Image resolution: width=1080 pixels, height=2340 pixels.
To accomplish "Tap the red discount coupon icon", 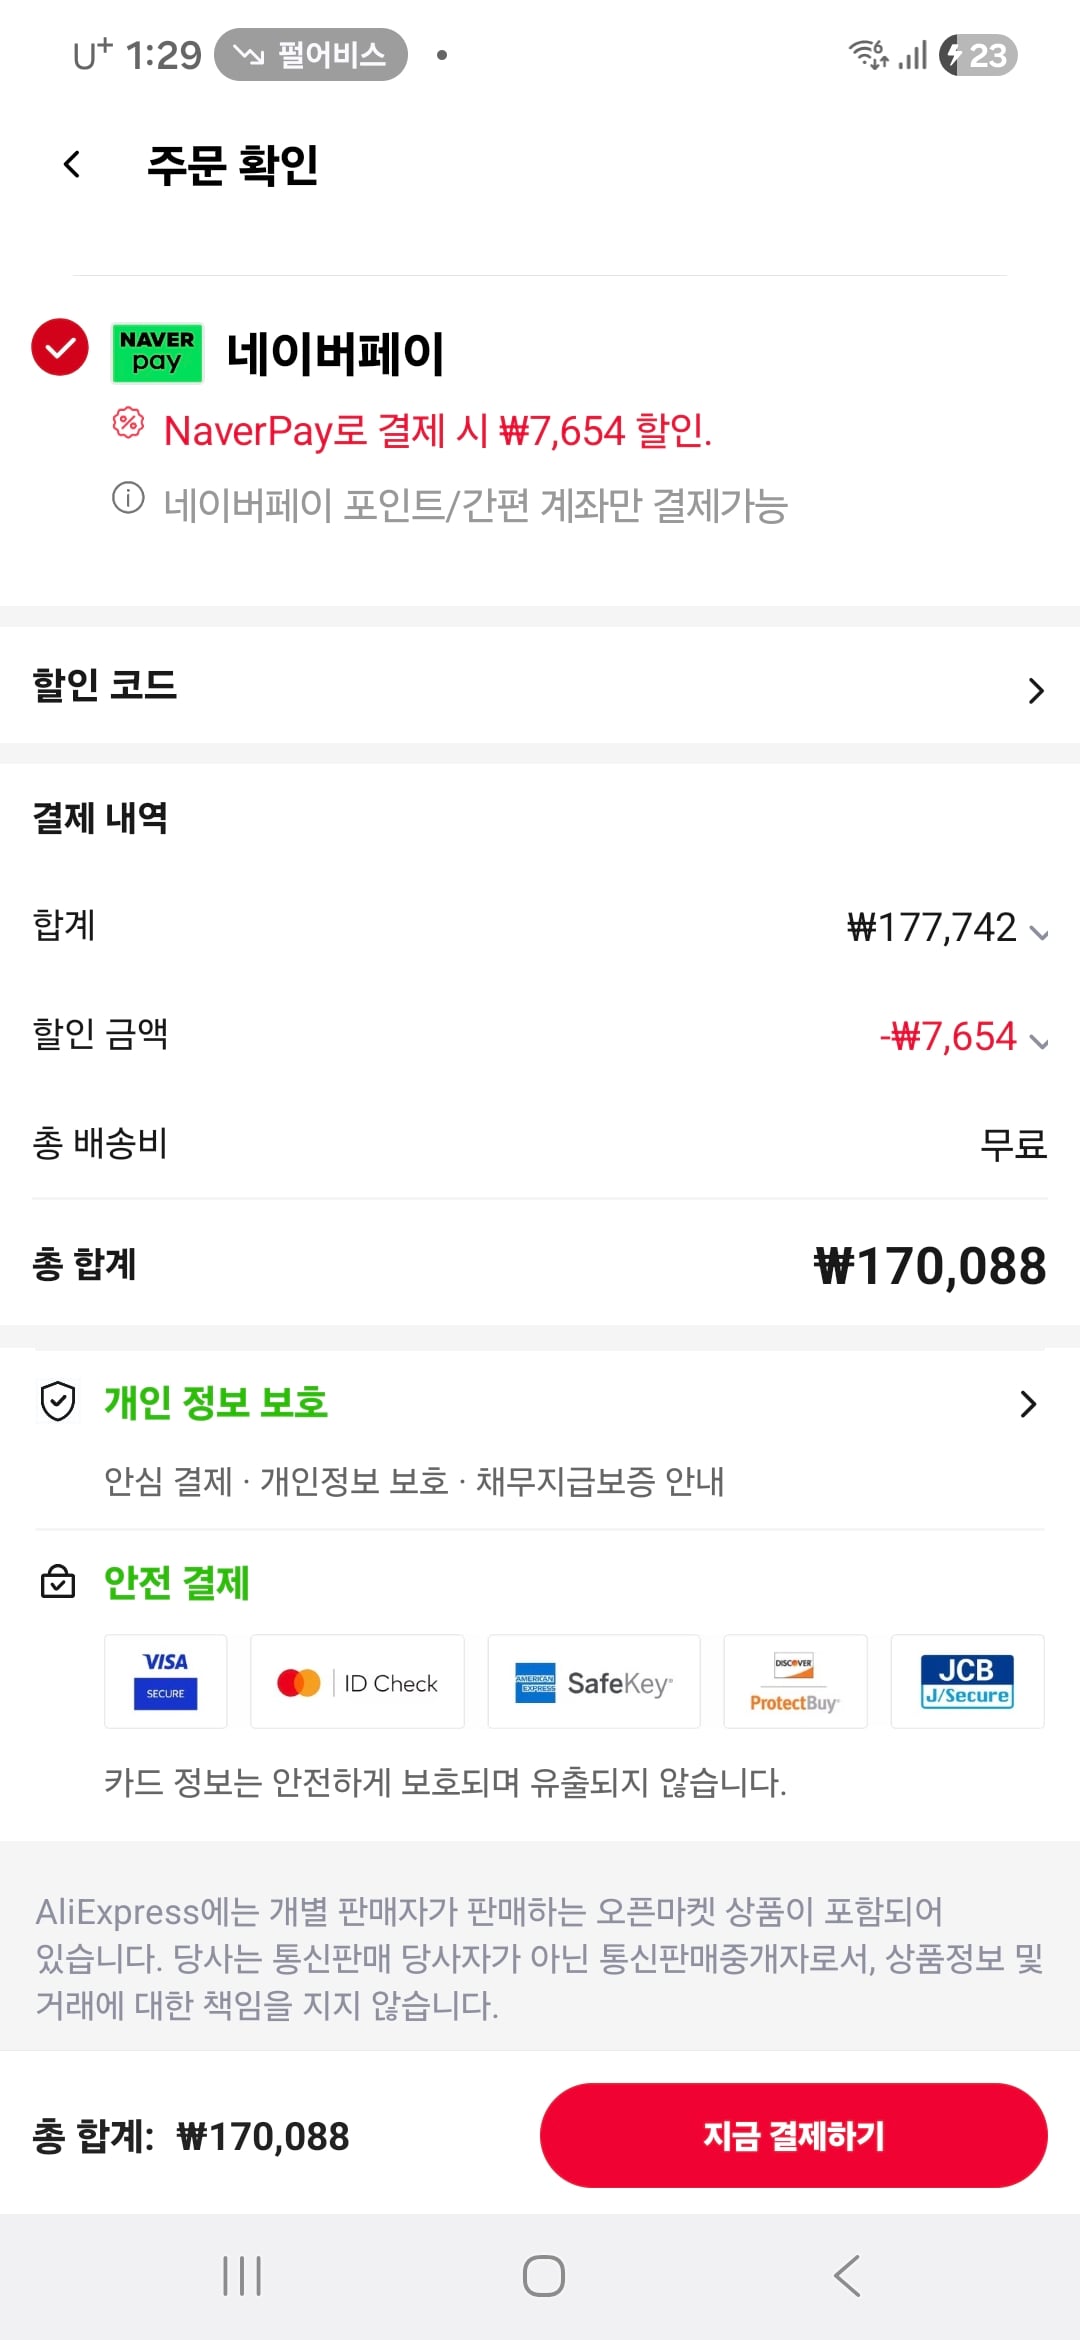I will (128, 423).
